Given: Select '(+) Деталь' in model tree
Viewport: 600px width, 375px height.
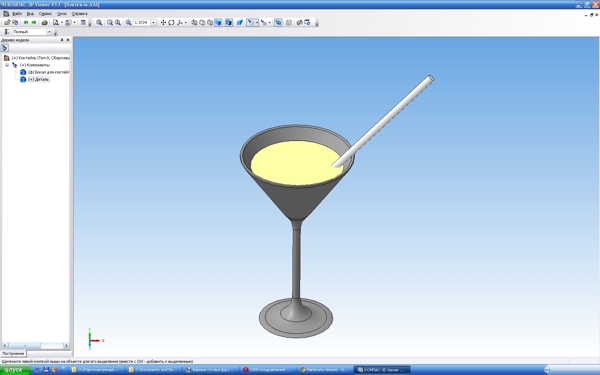Looking at the screenshot, I should click(39, 79).
